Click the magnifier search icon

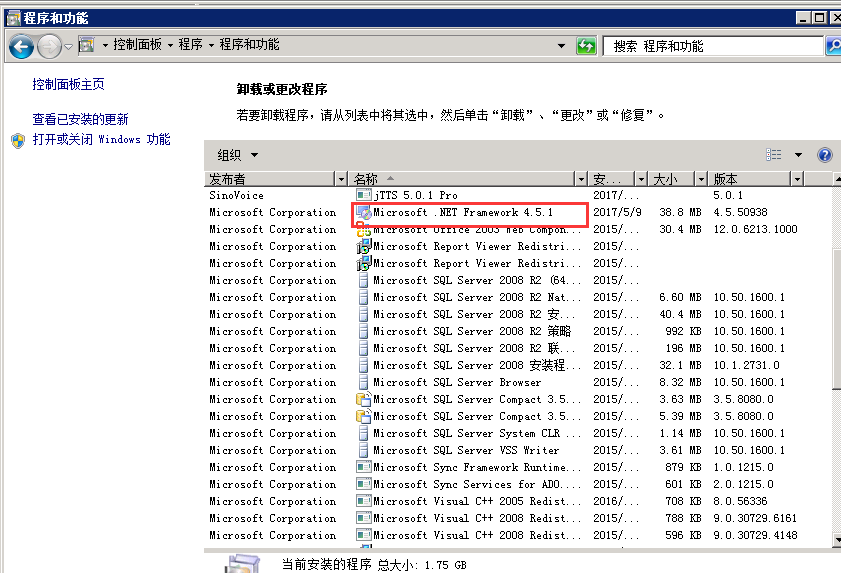833,46
